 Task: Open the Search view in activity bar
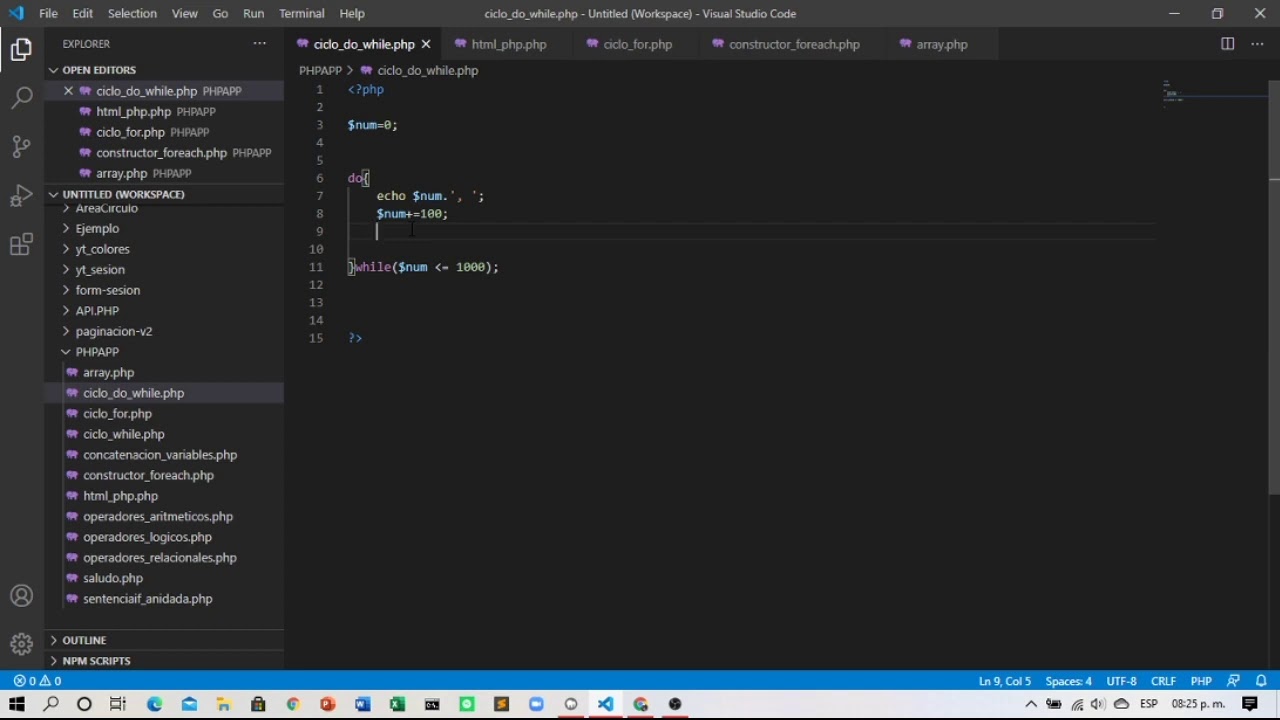[21, 97]
